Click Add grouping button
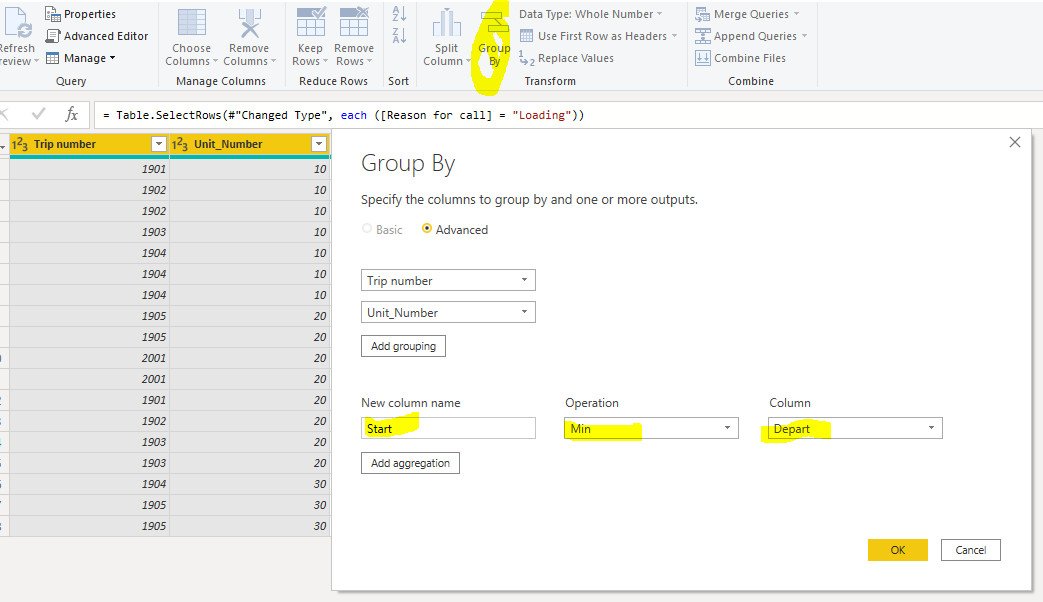Screen dimensions: 1043x602 coord(403,346)
